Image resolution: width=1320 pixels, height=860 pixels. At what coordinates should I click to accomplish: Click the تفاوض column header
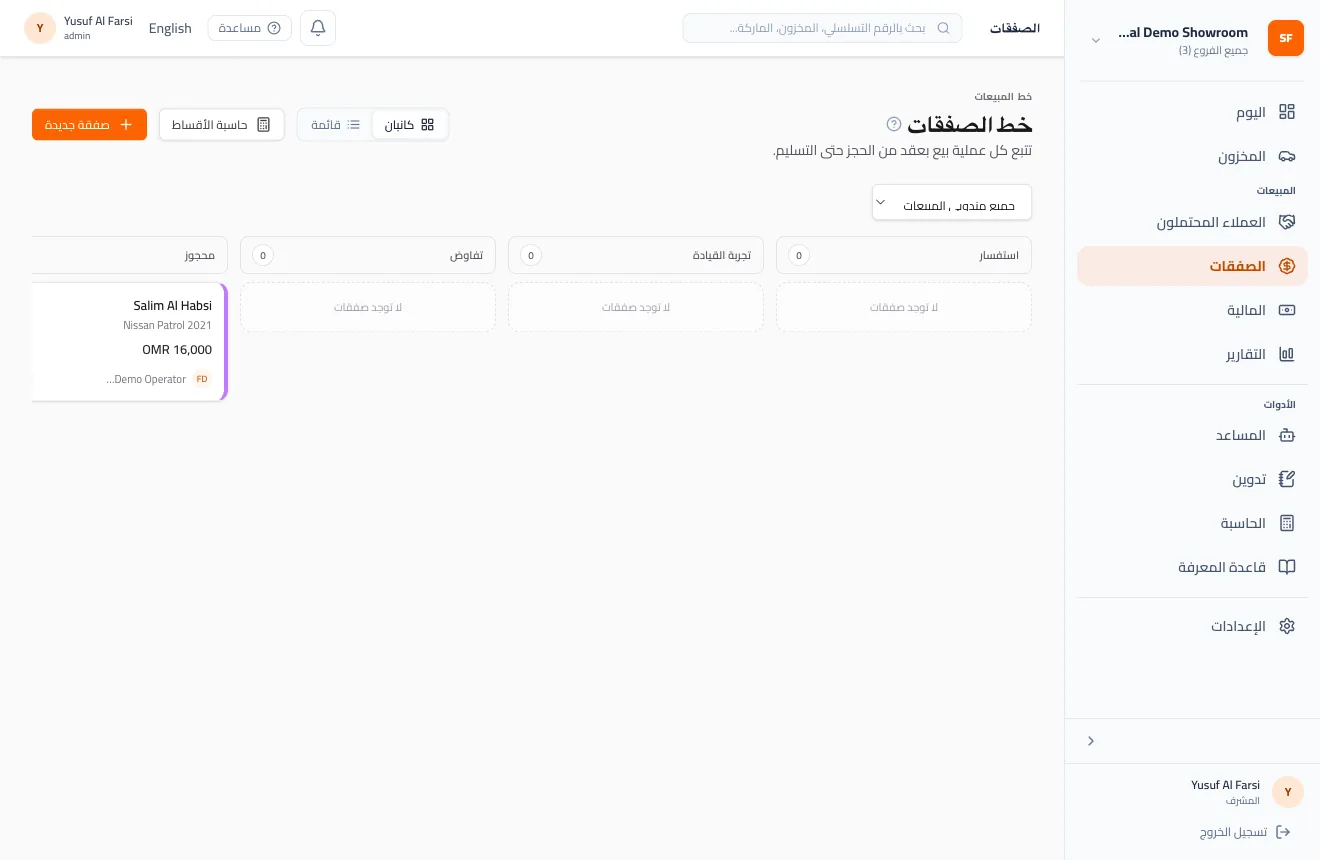coord(368,255)
